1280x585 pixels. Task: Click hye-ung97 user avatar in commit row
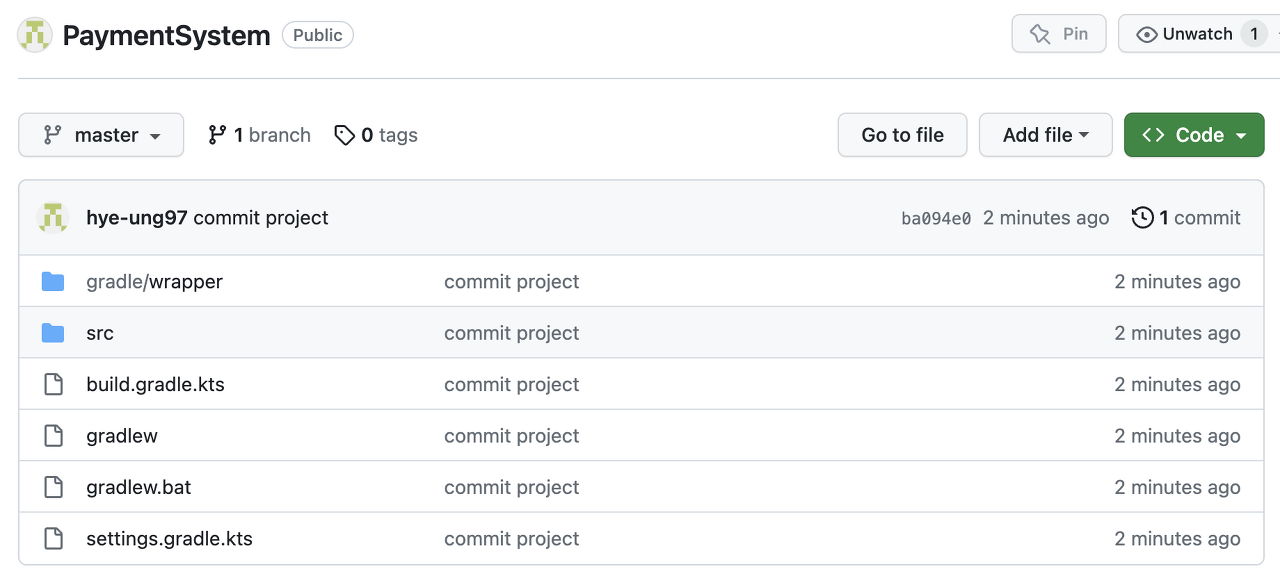coord(53,218)
